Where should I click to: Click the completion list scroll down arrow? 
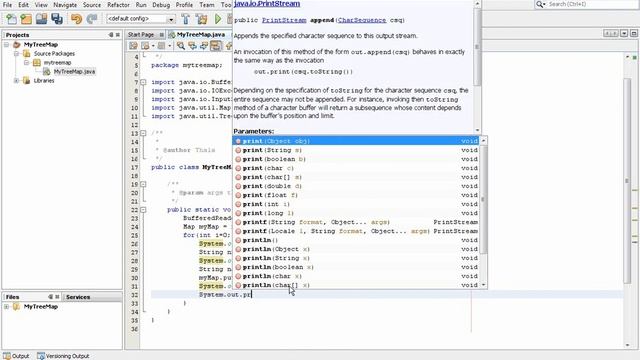point(484,284)
